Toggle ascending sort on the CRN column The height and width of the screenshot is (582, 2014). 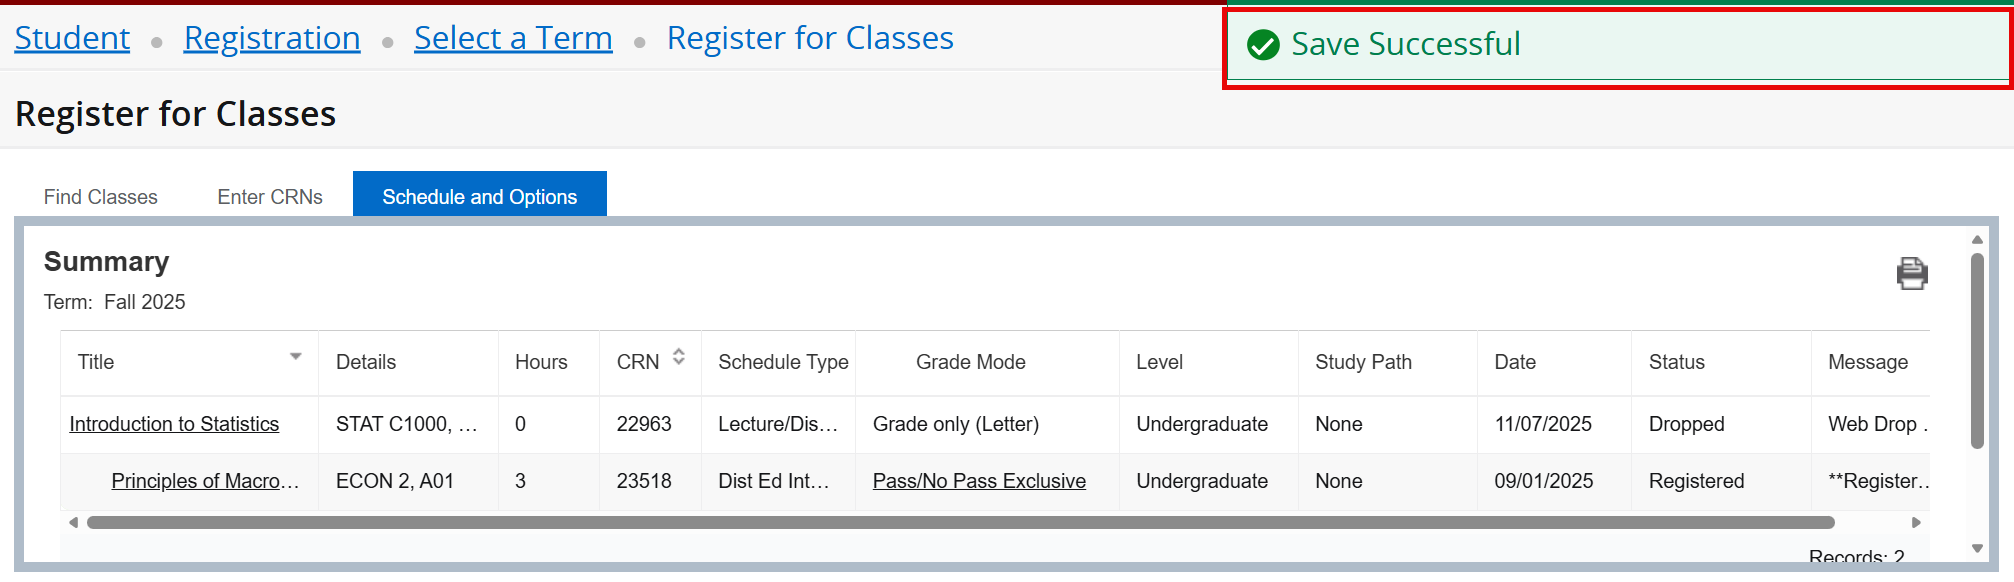(x=678, y=352)
